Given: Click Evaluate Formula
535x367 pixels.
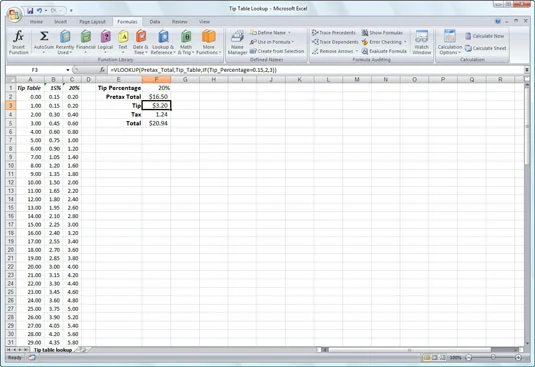Looking at the screenshot, I should 384,51.
